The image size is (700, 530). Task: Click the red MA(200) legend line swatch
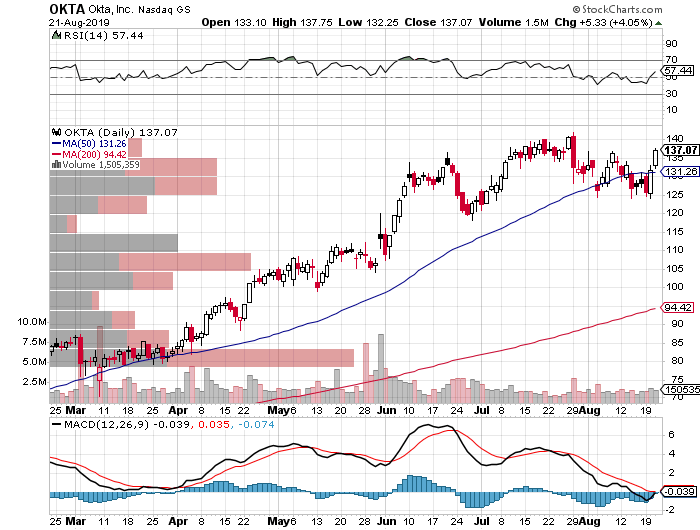pyautogui.click(x=56, y=154)
